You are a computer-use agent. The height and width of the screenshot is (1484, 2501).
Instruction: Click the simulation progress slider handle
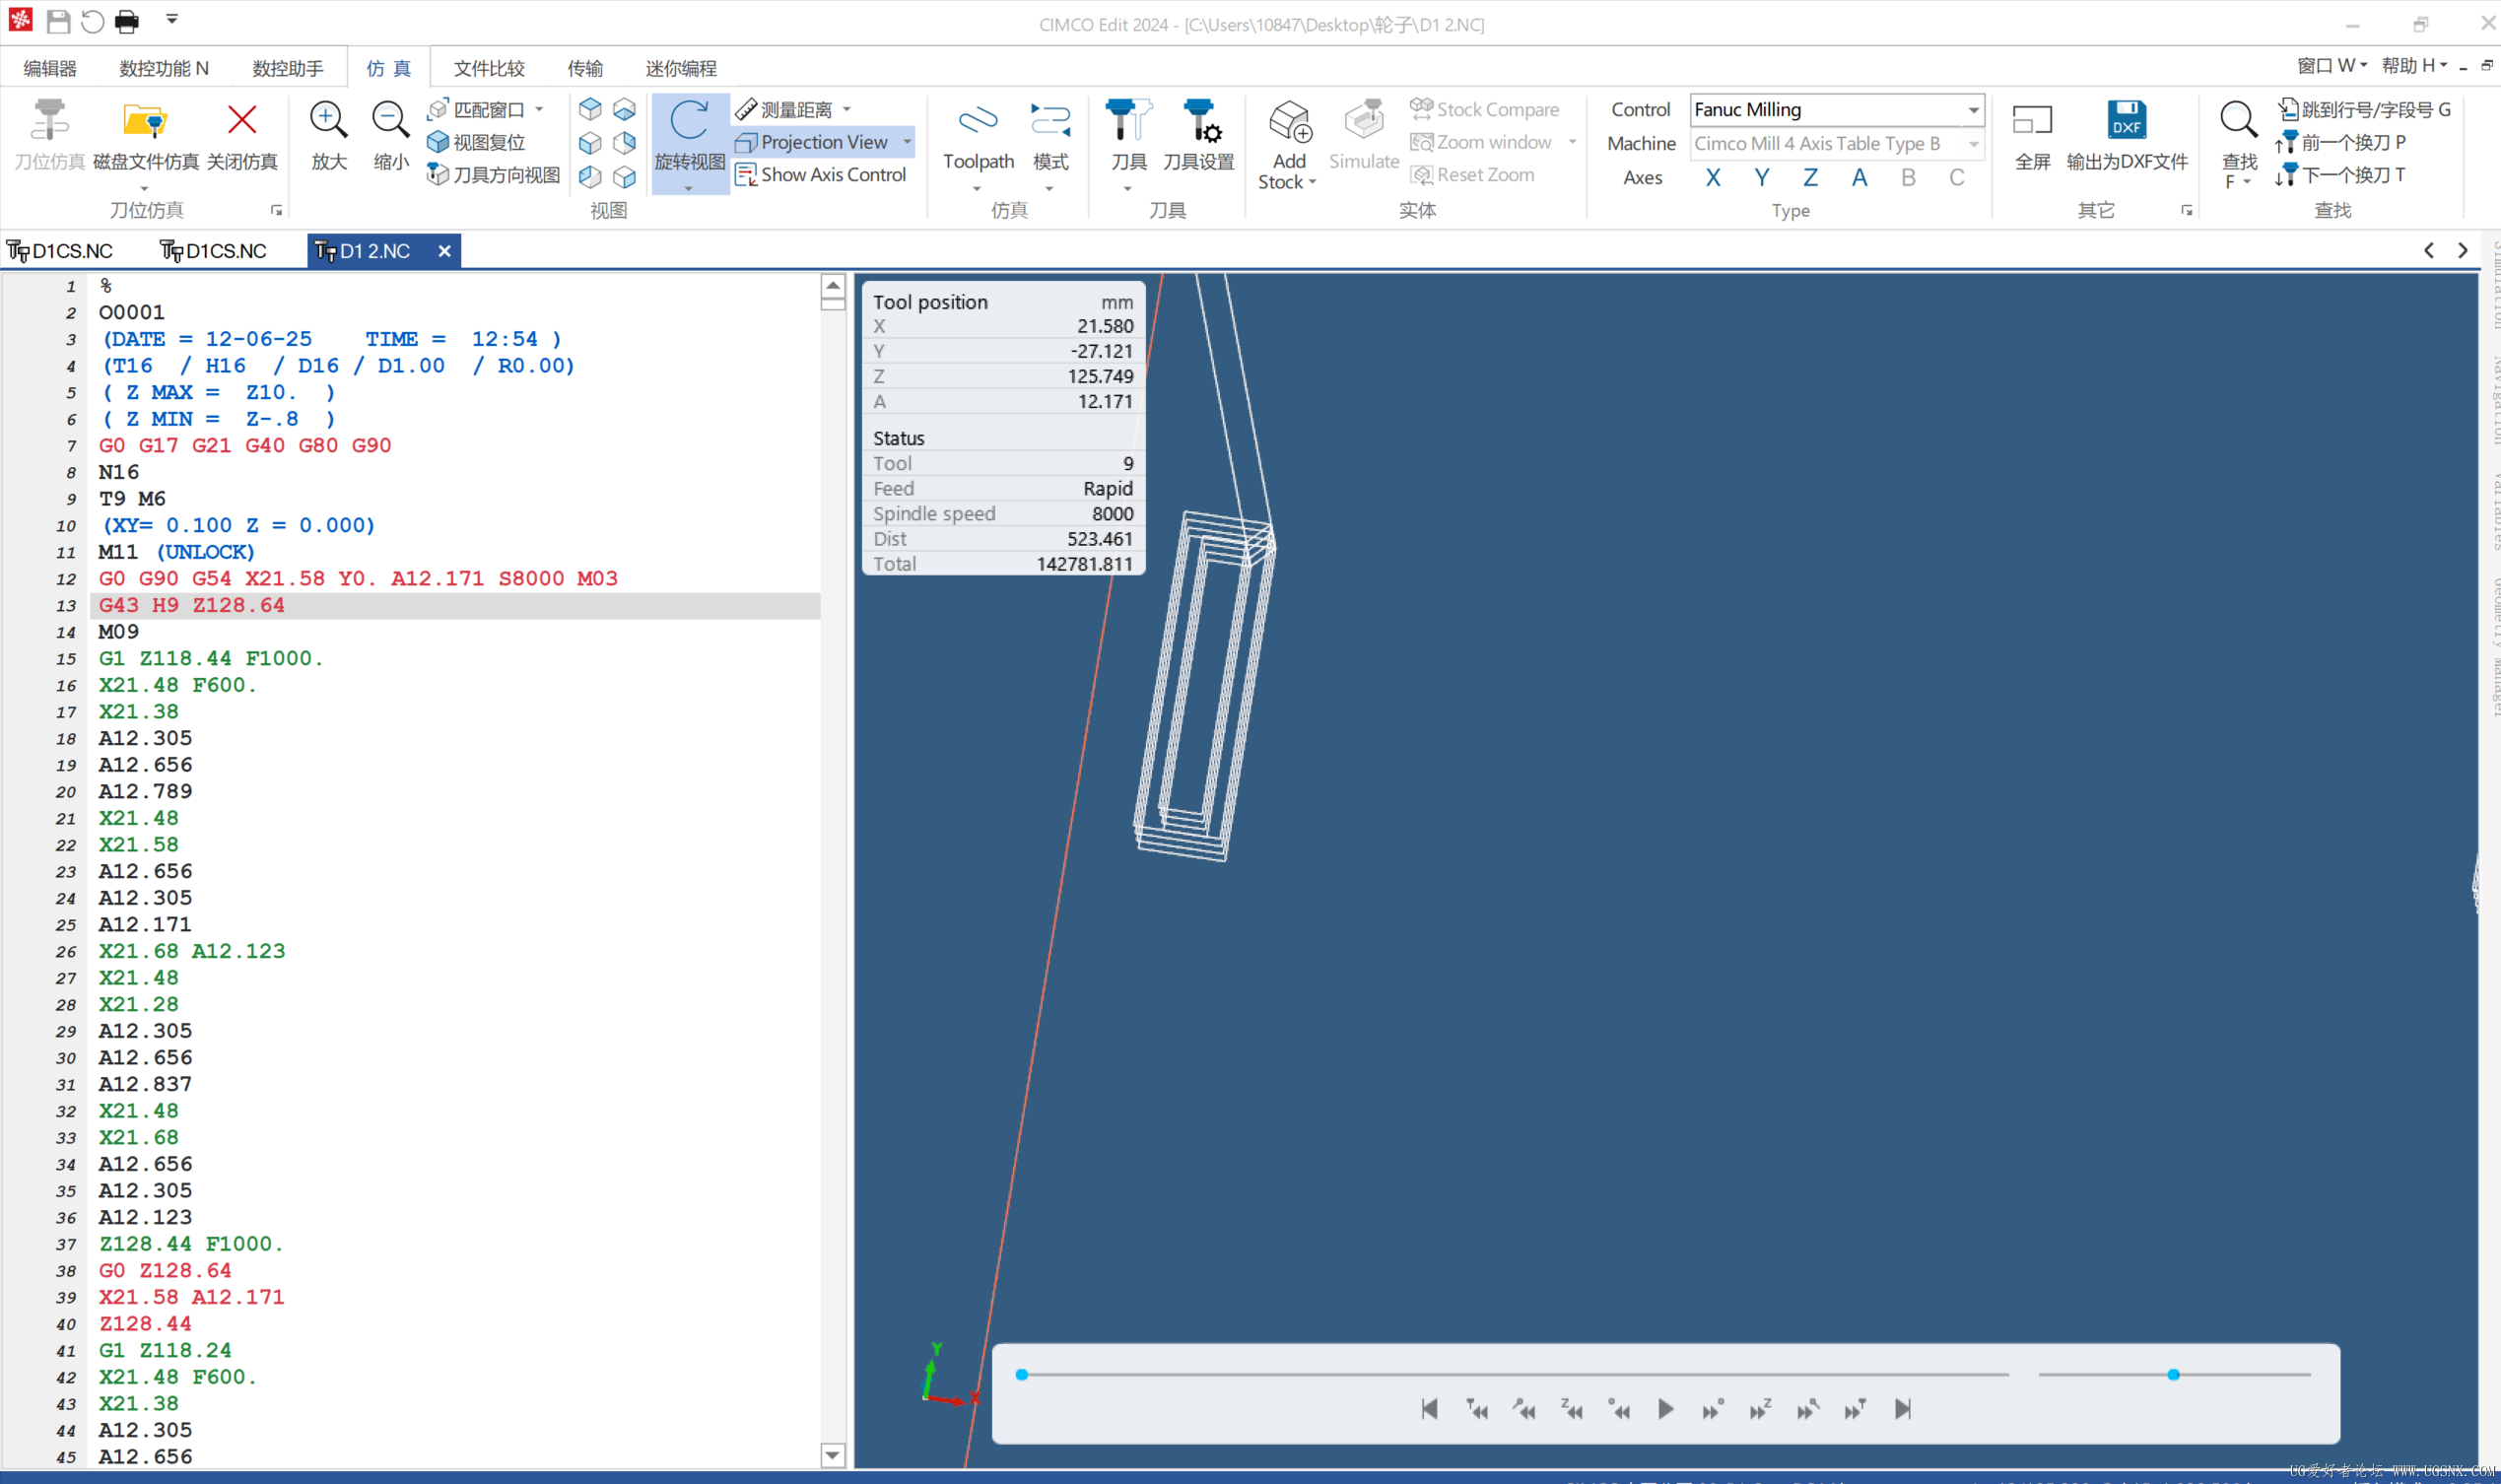click(x=1021, y=1375)
